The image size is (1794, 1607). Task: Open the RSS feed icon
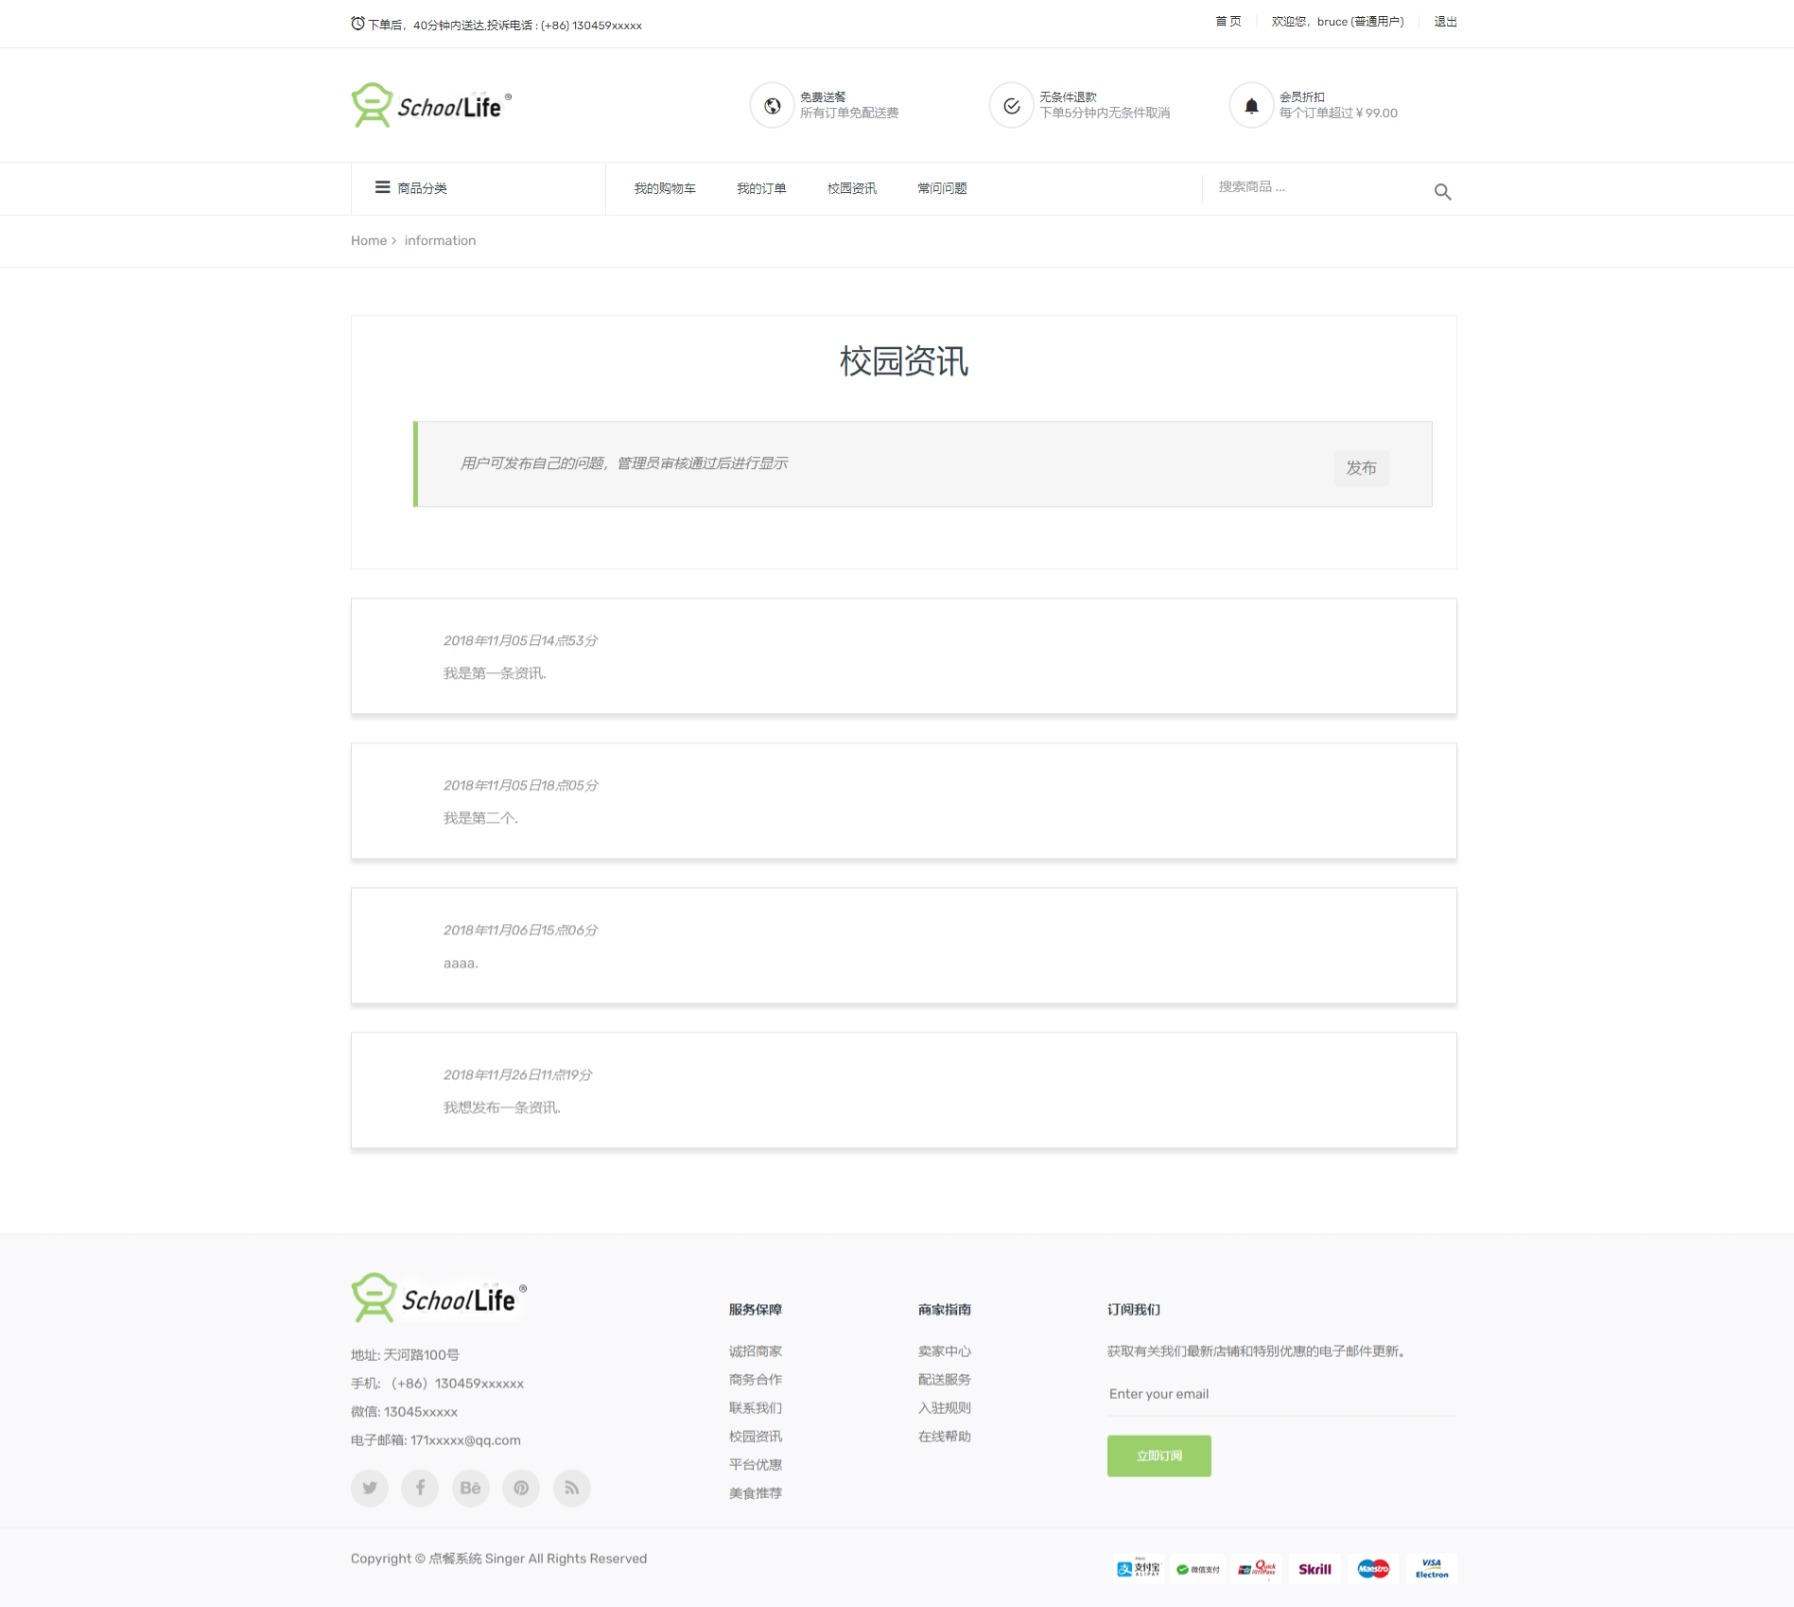tap(571, 1487)
